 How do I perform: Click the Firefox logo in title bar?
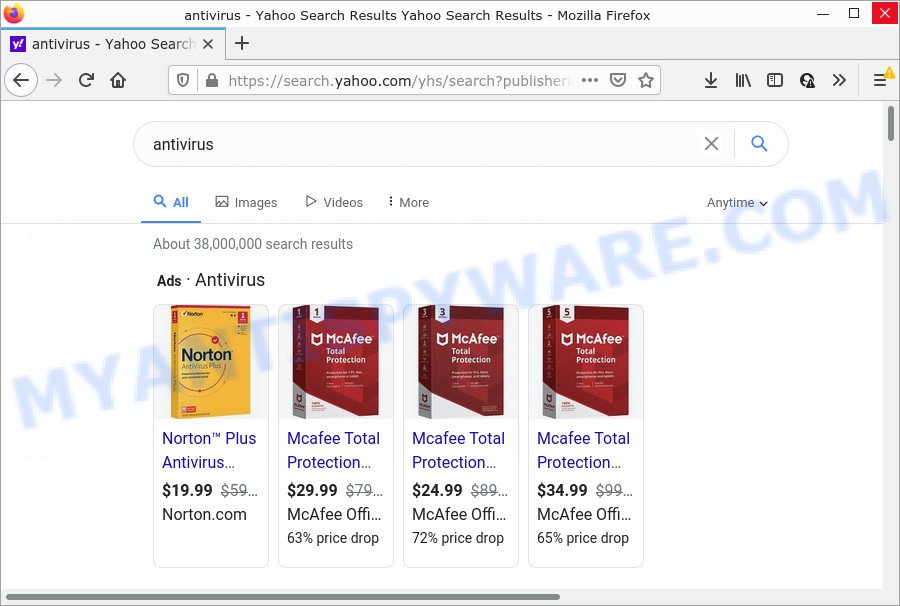point(14,13)
